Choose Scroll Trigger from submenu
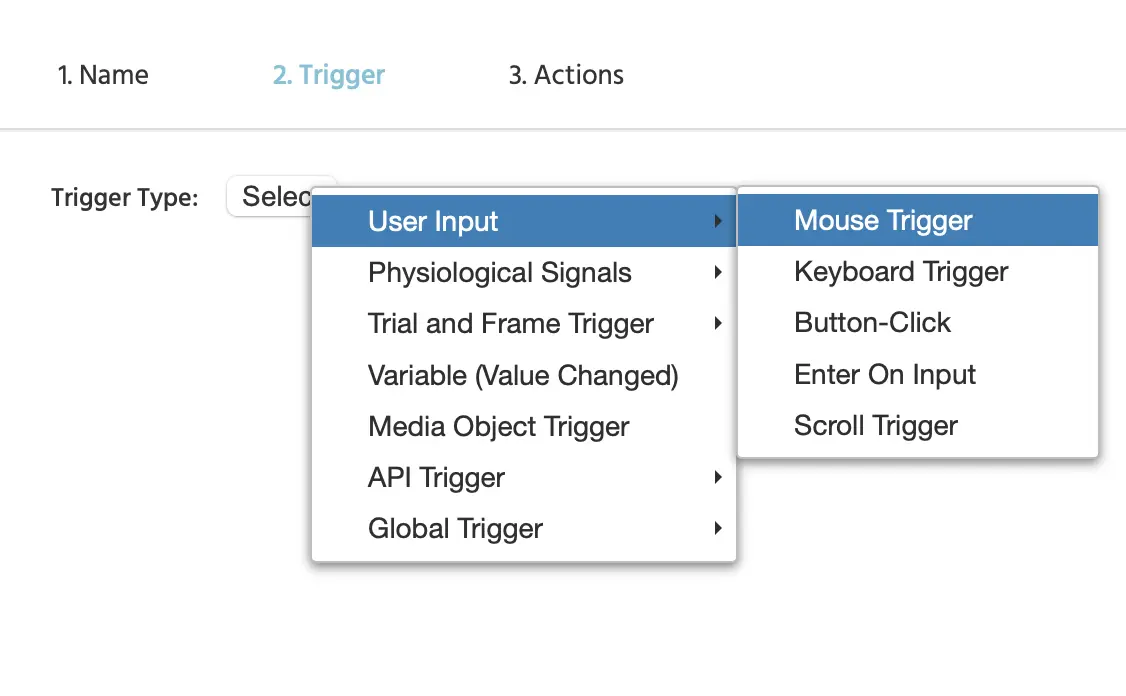The width and height of the screenshot is (1126, 696). click(876, 426)
